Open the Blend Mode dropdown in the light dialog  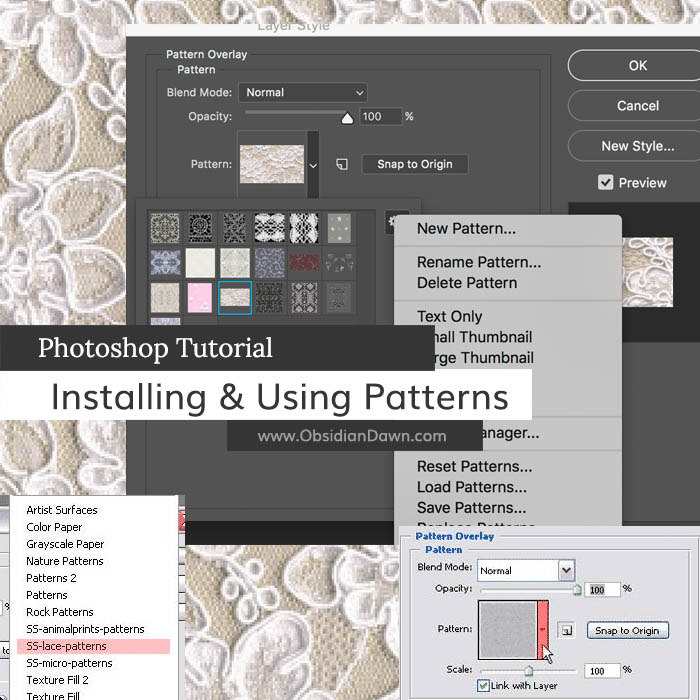[x=526, y=570]
